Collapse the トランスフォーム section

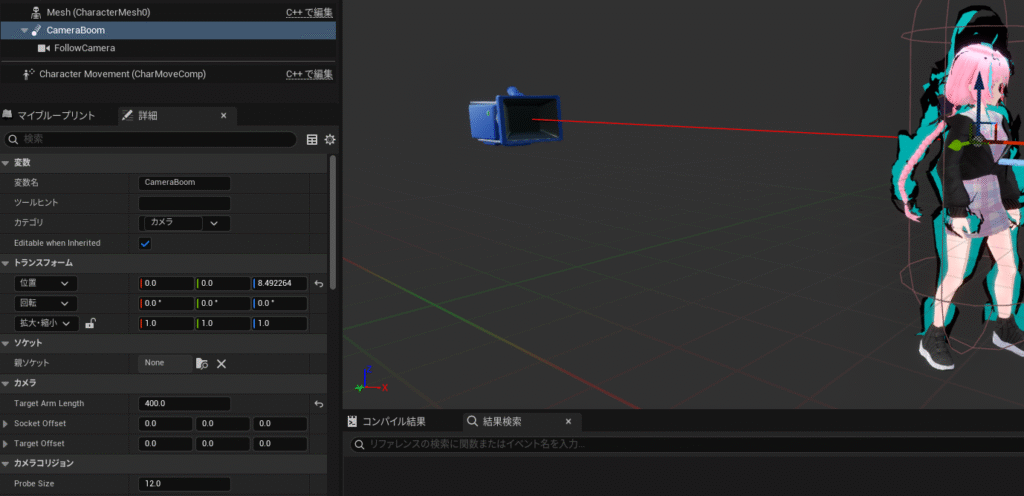(6, 263)
